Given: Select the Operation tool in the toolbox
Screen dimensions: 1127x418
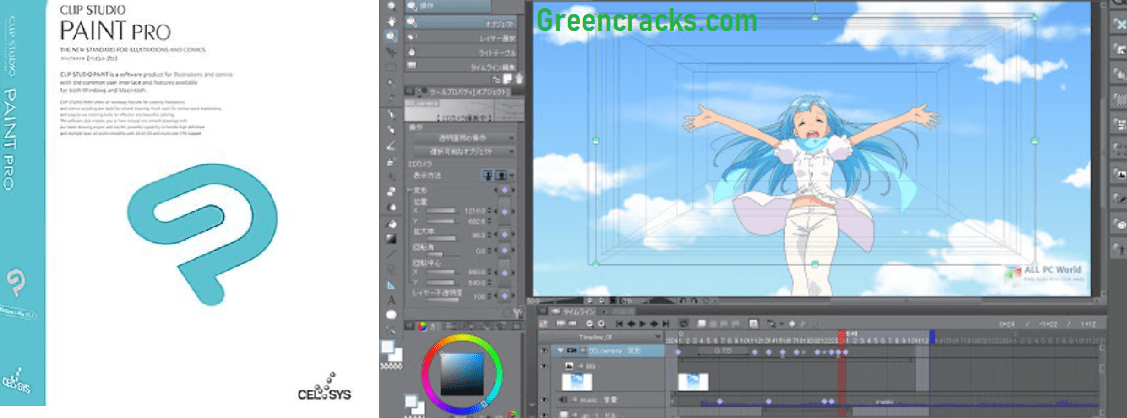Looking at the screenshot, I should tap(391, 36).
